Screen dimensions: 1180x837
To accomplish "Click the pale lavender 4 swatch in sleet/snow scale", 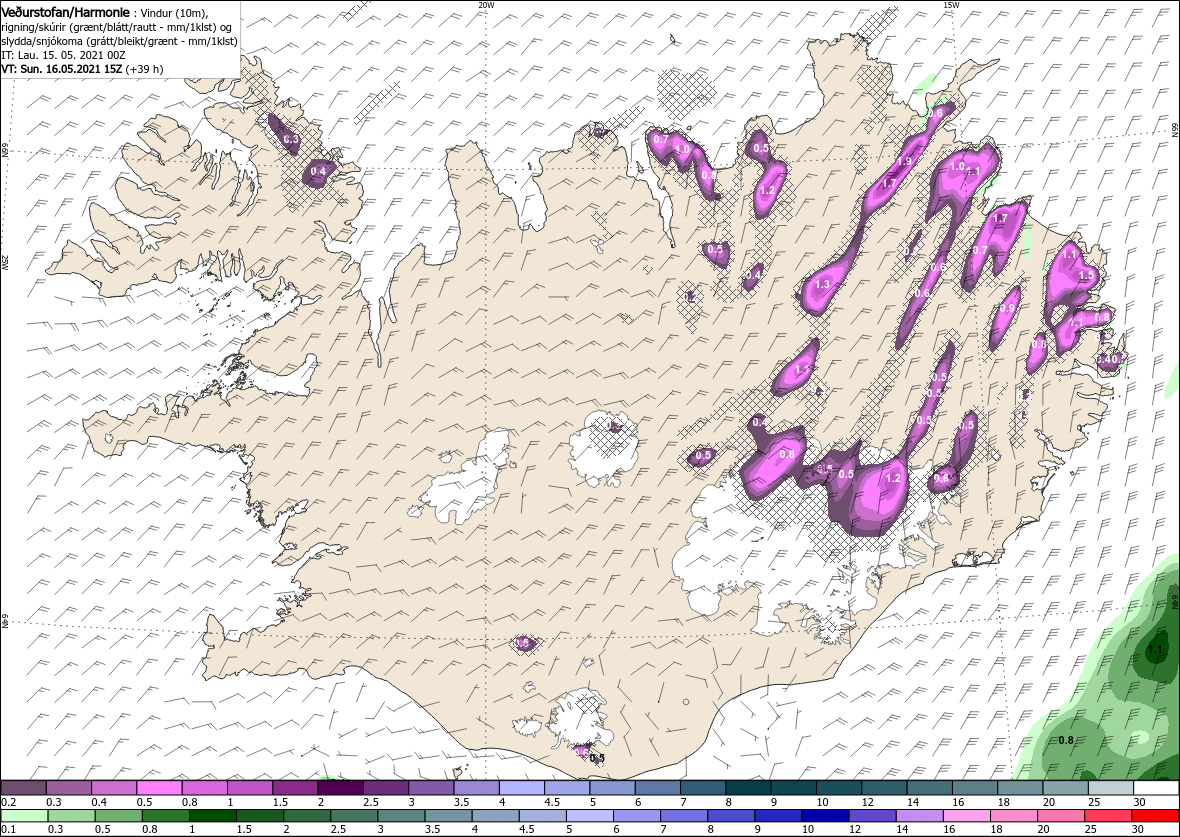I will (x=522, y=787).
